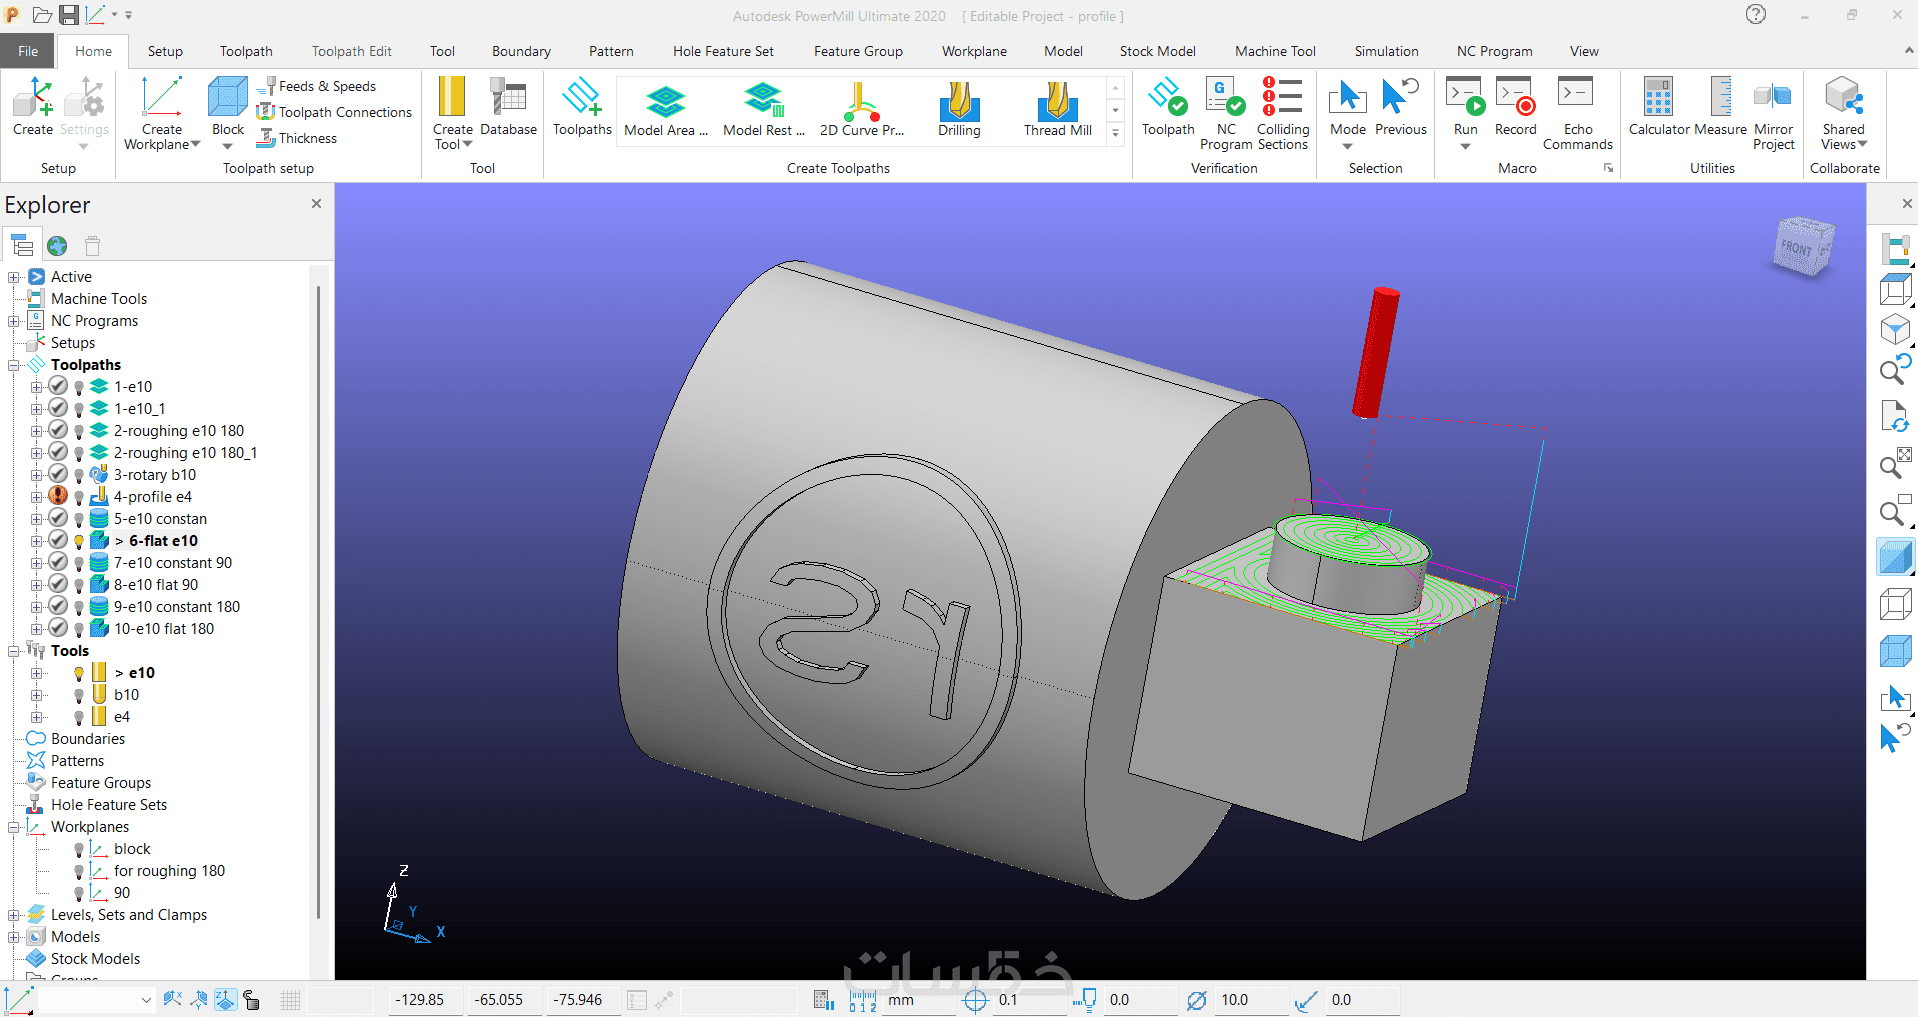The image size is (1918, 1017).
Task: Switch to the Boundary ribbon tab
Action: pos(521,51)
